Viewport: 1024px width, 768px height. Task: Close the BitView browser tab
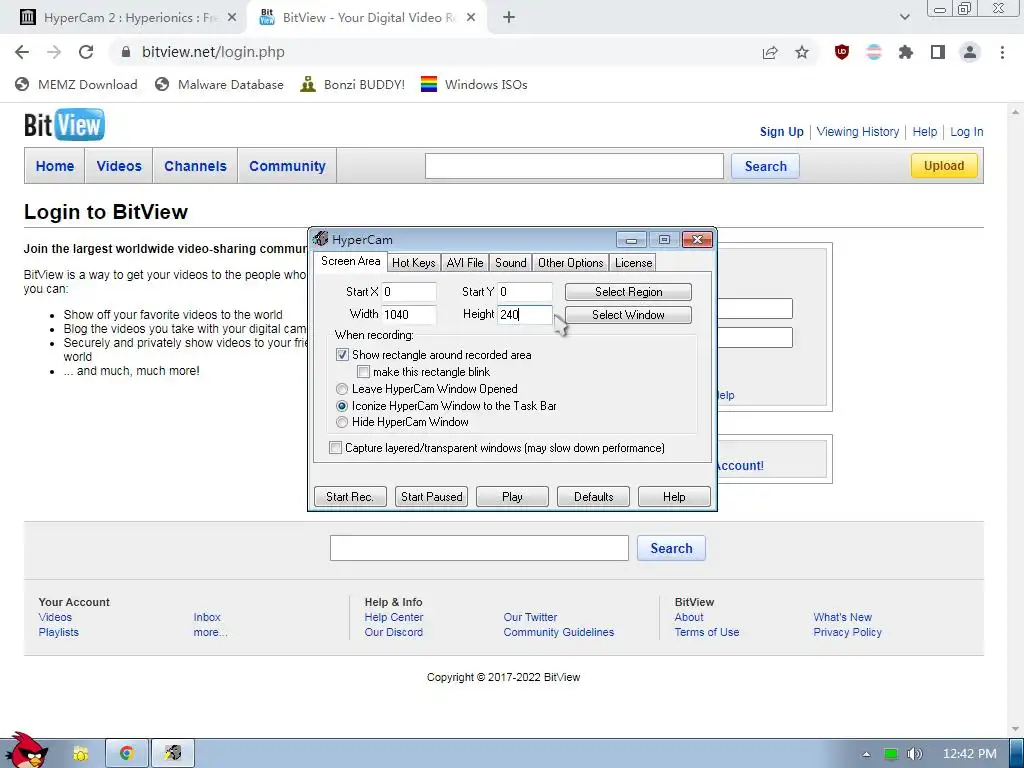[471, 18]
